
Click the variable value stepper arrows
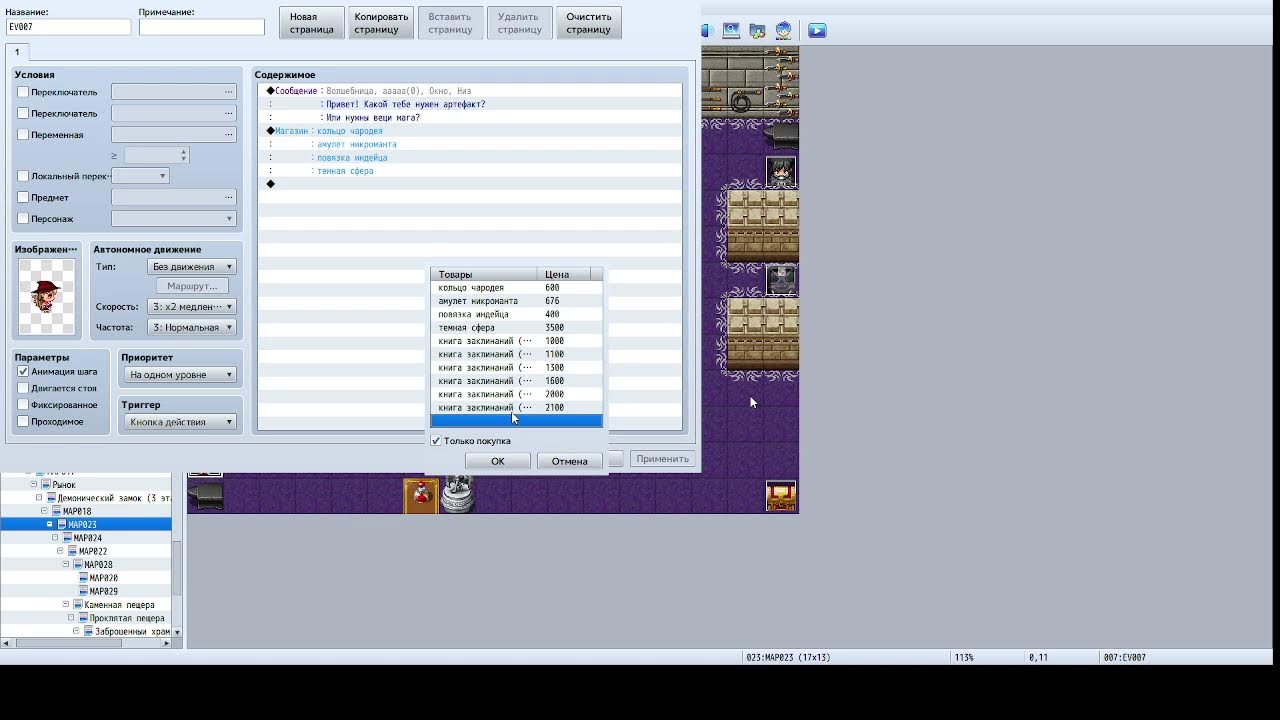184,155
